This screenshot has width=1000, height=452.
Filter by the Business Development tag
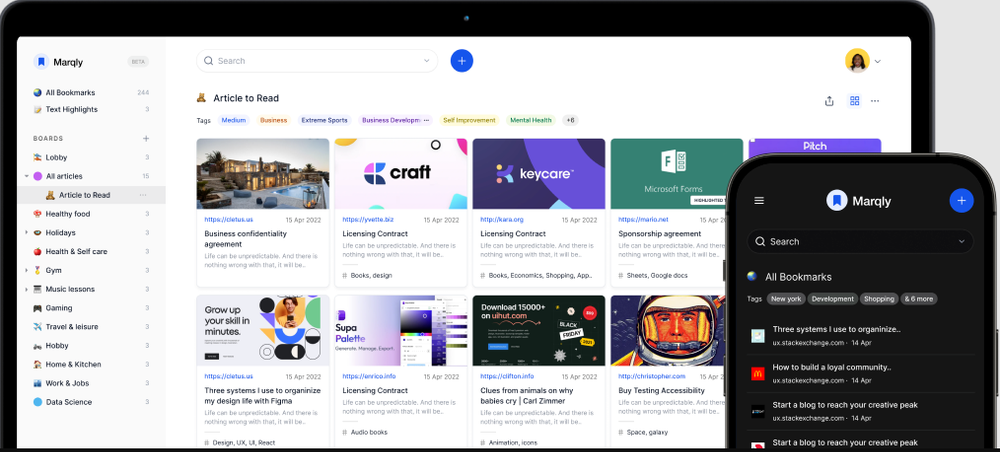(x=395, y=120)
